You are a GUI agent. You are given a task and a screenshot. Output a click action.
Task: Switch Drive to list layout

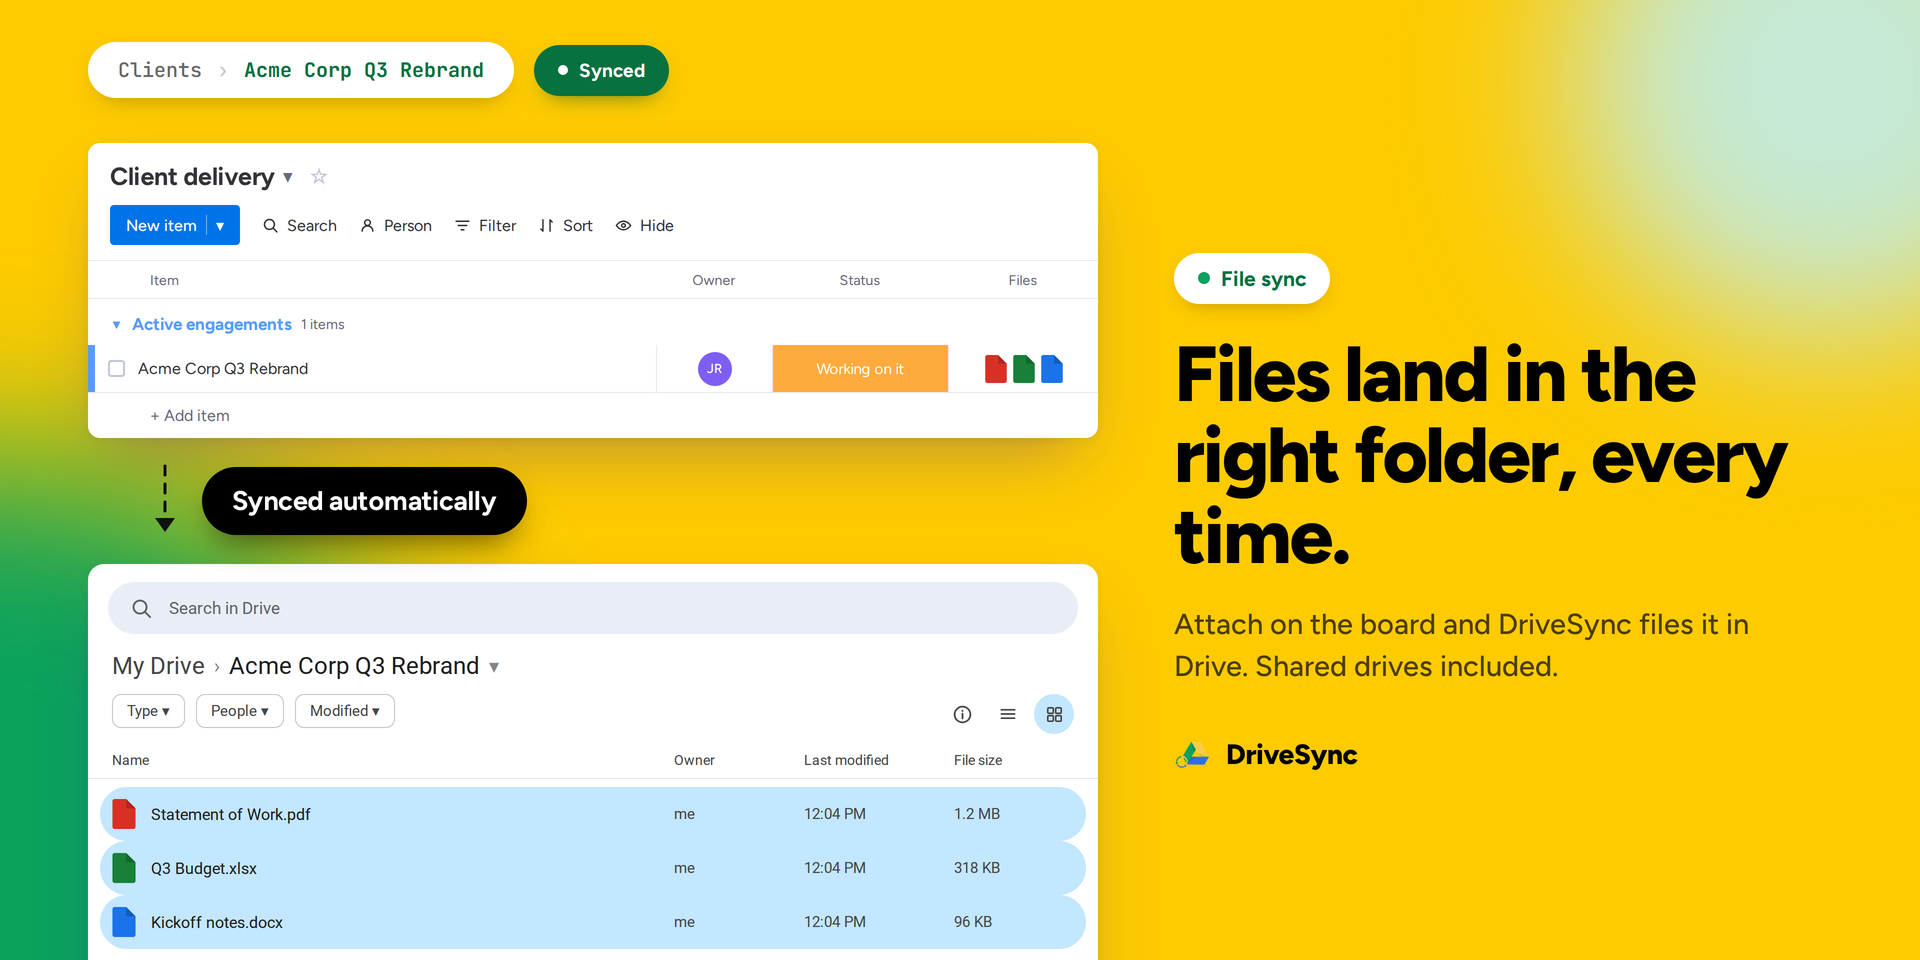1008,714
